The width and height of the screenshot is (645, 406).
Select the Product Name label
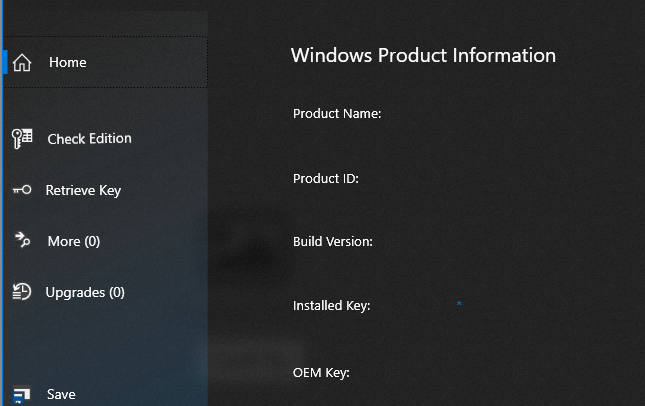click(x=337, y=114)
